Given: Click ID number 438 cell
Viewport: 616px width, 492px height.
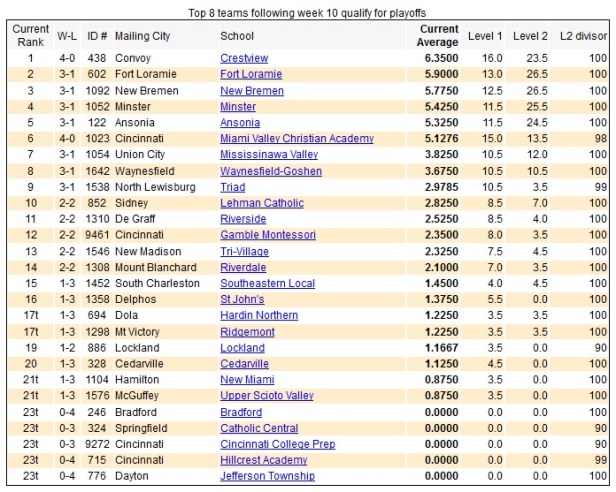Looking at the screenshot, I should tap(97, 58).
